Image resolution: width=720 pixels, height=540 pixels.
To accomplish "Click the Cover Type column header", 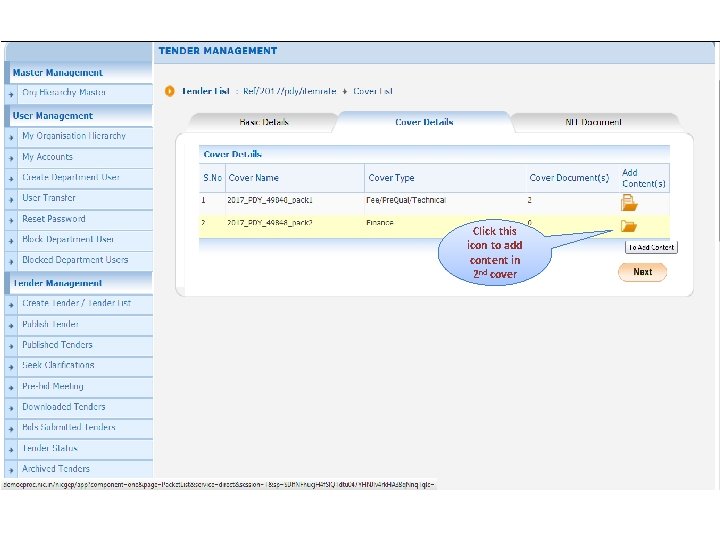I will [391, 178].
